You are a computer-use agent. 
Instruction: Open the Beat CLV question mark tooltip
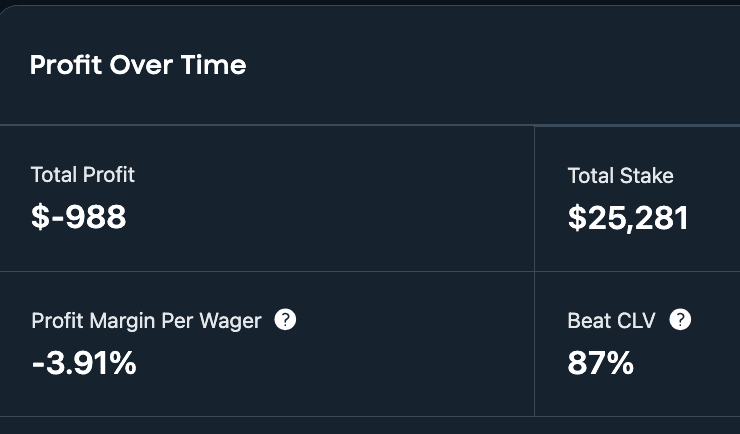(680, 320)
